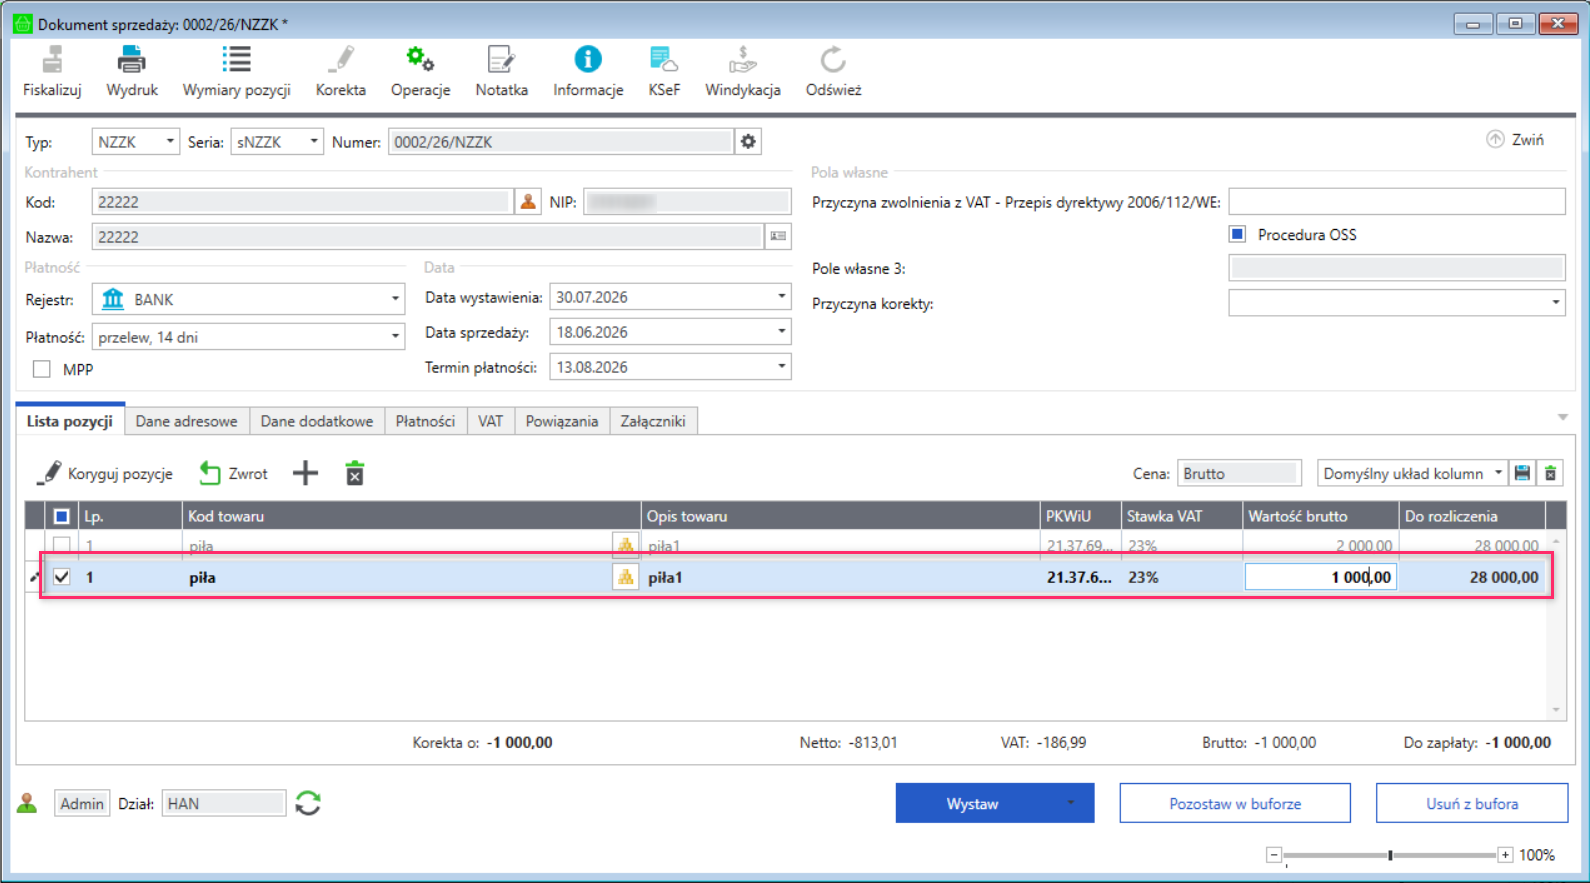Sort by the Stawka VAT column header

1181,516
